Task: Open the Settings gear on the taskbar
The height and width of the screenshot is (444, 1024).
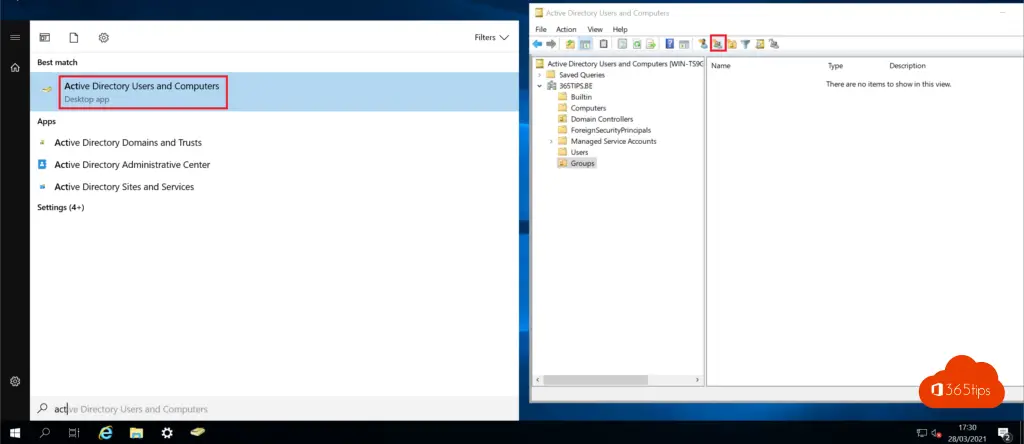Action: pyautogui.click(x=167, y=432)
